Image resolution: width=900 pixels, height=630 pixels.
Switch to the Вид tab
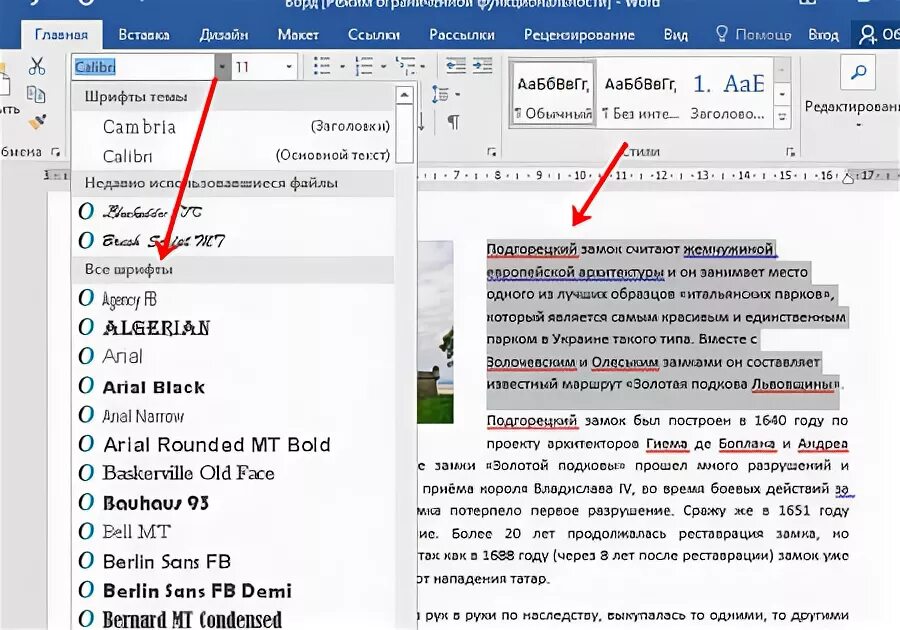click(x=676, y=35)
